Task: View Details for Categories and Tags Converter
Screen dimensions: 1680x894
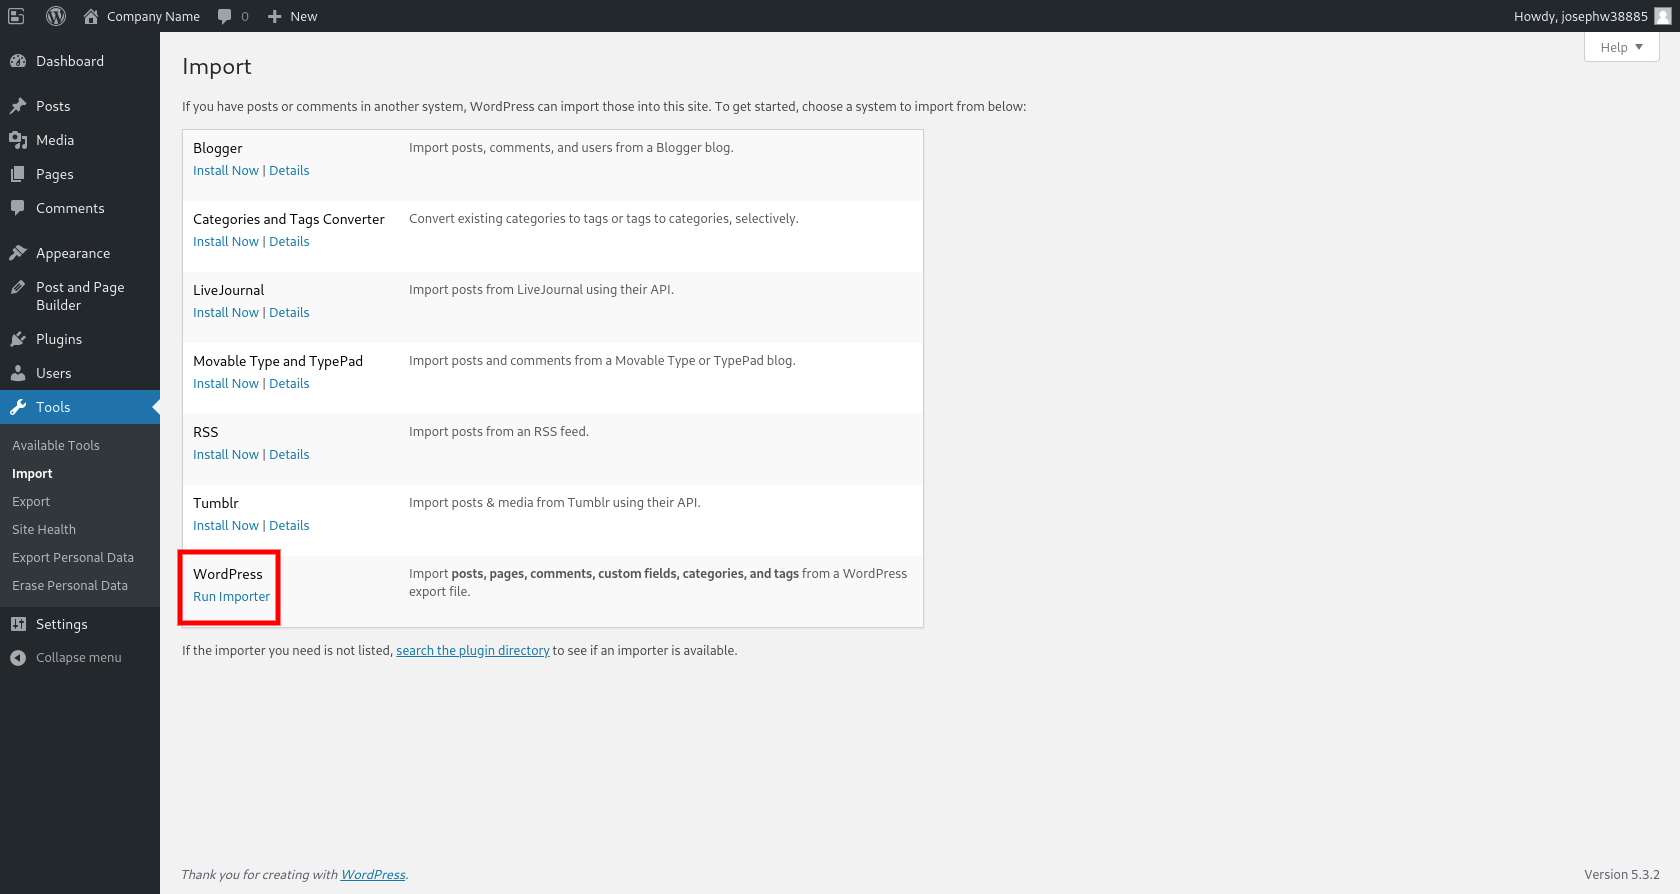Action: coord(289,241)
